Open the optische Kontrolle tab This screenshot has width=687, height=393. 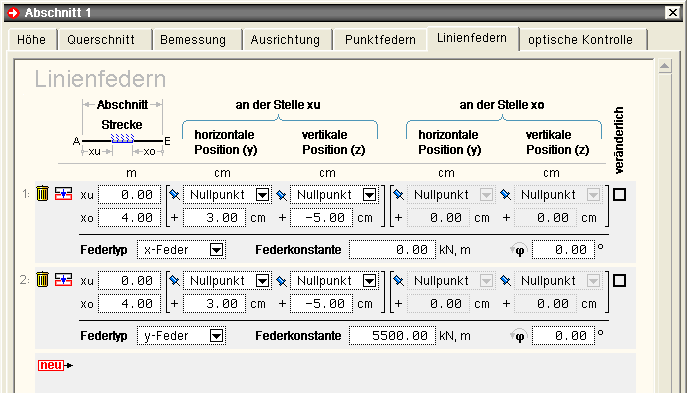pos(580,40)
